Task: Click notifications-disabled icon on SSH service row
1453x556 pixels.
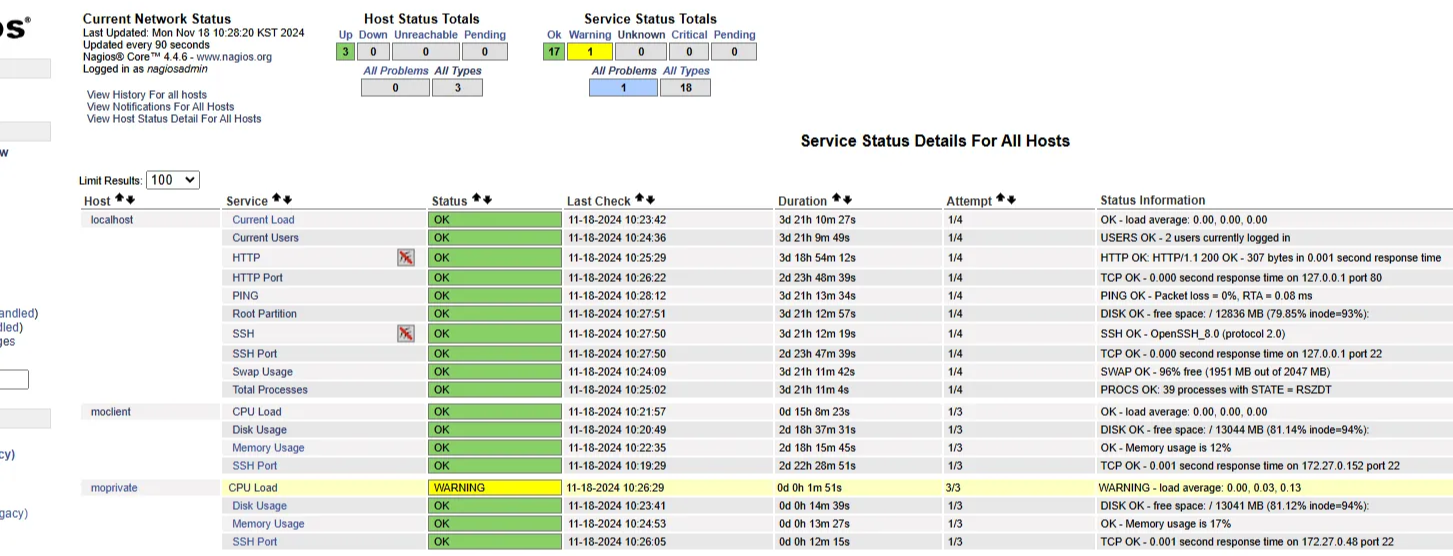Action: point(405,334)
